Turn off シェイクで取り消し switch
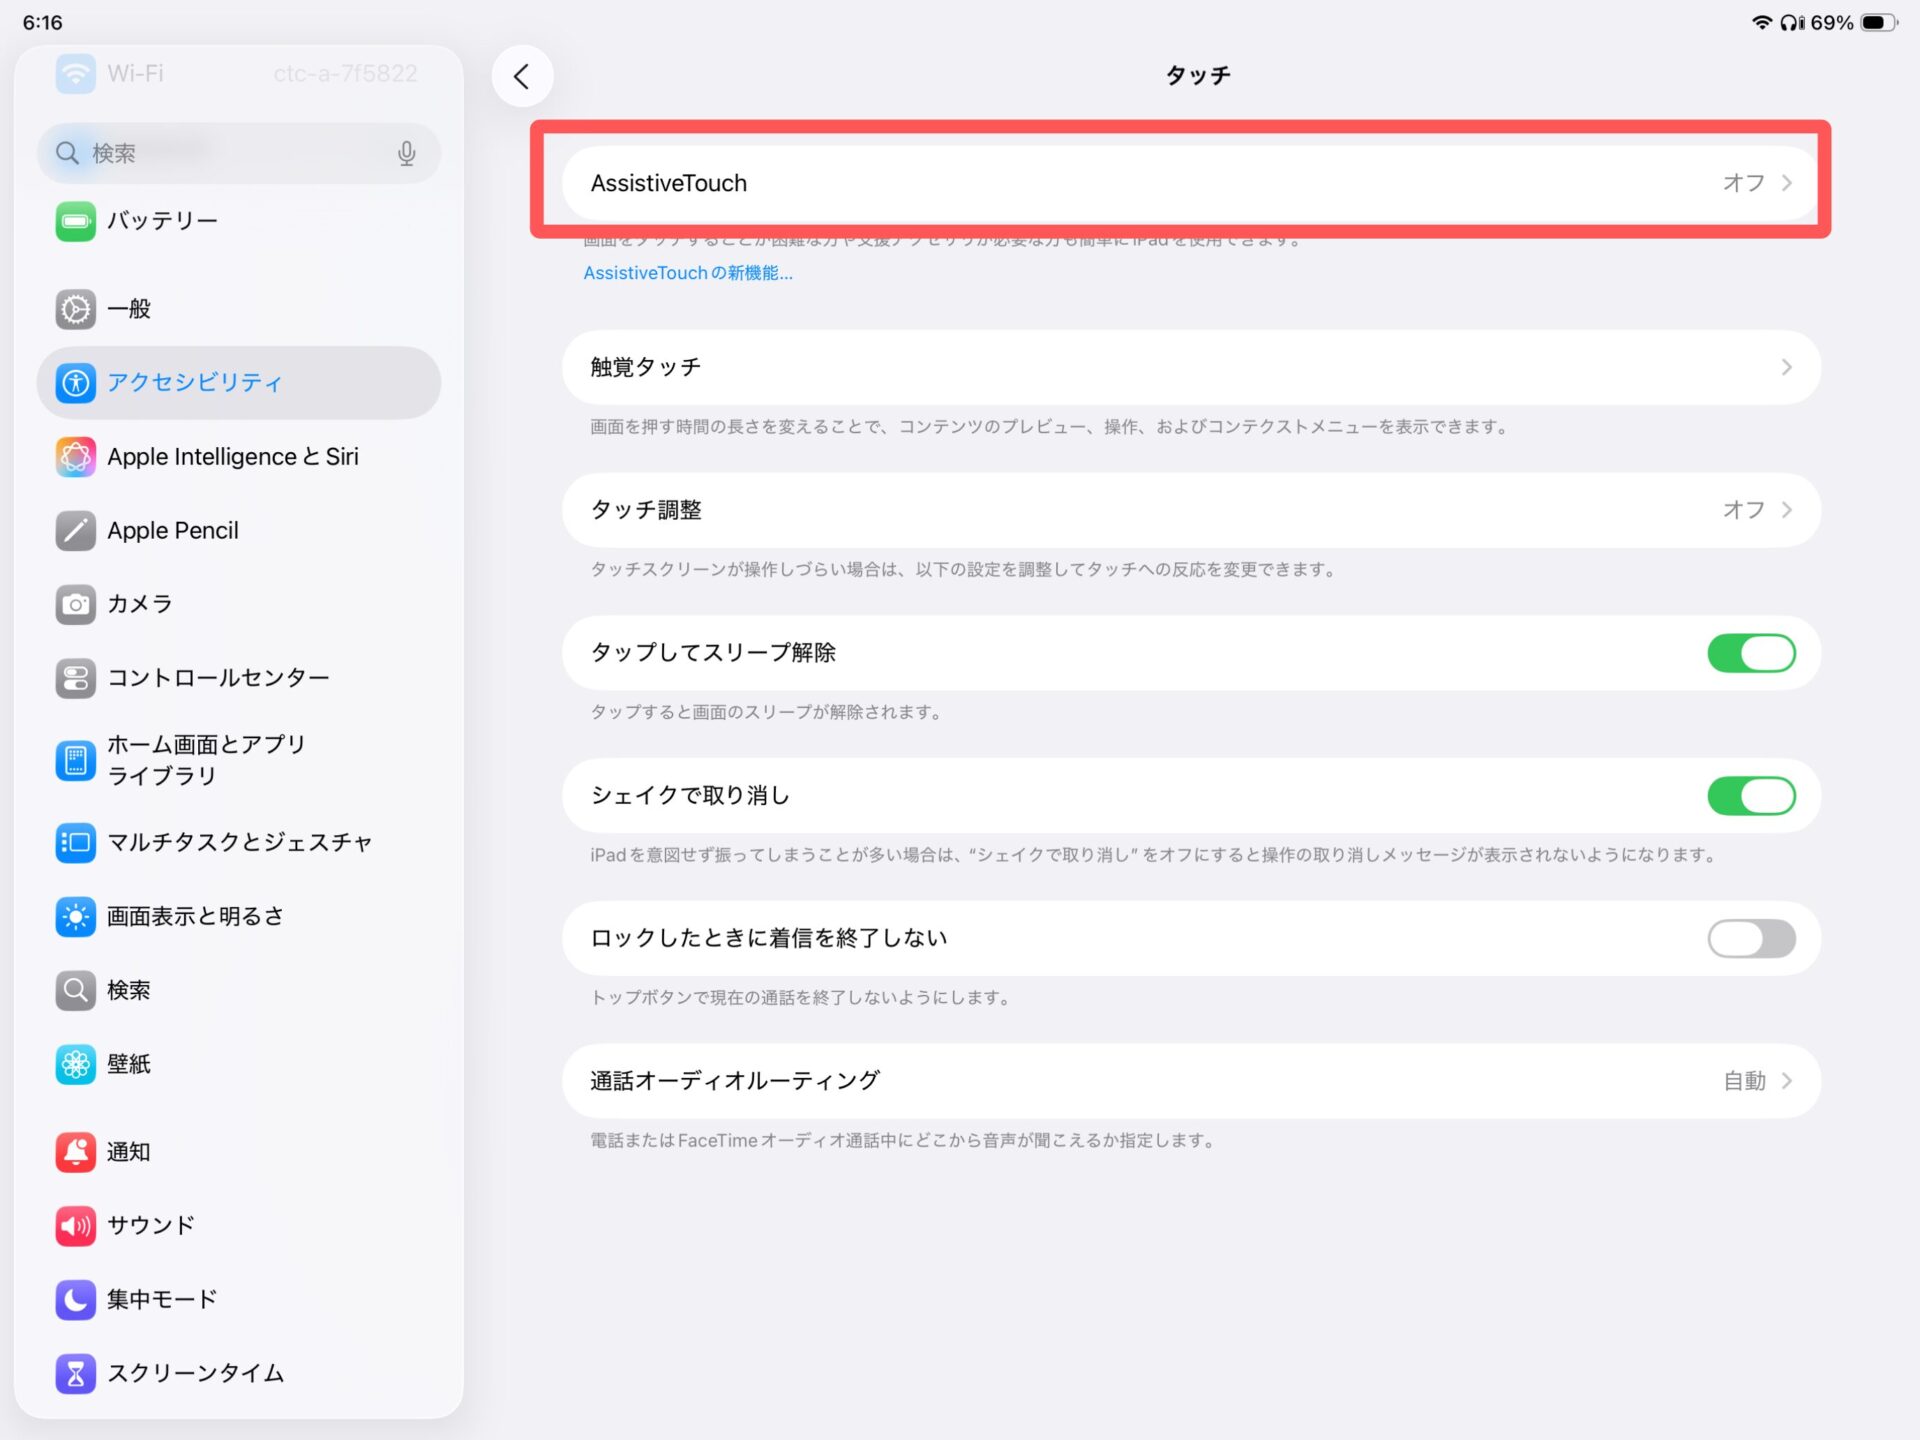 point(1750,796)
